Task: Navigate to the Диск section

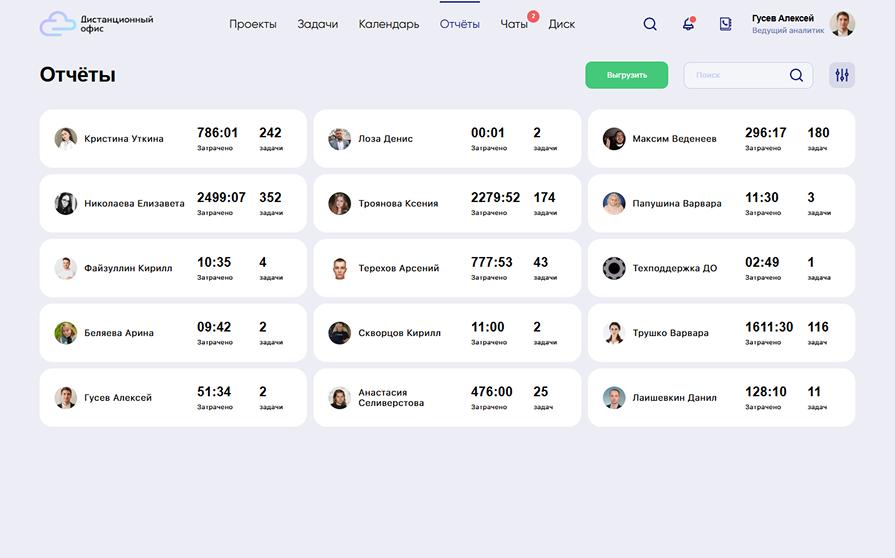Action: click(x=562, y=24)
